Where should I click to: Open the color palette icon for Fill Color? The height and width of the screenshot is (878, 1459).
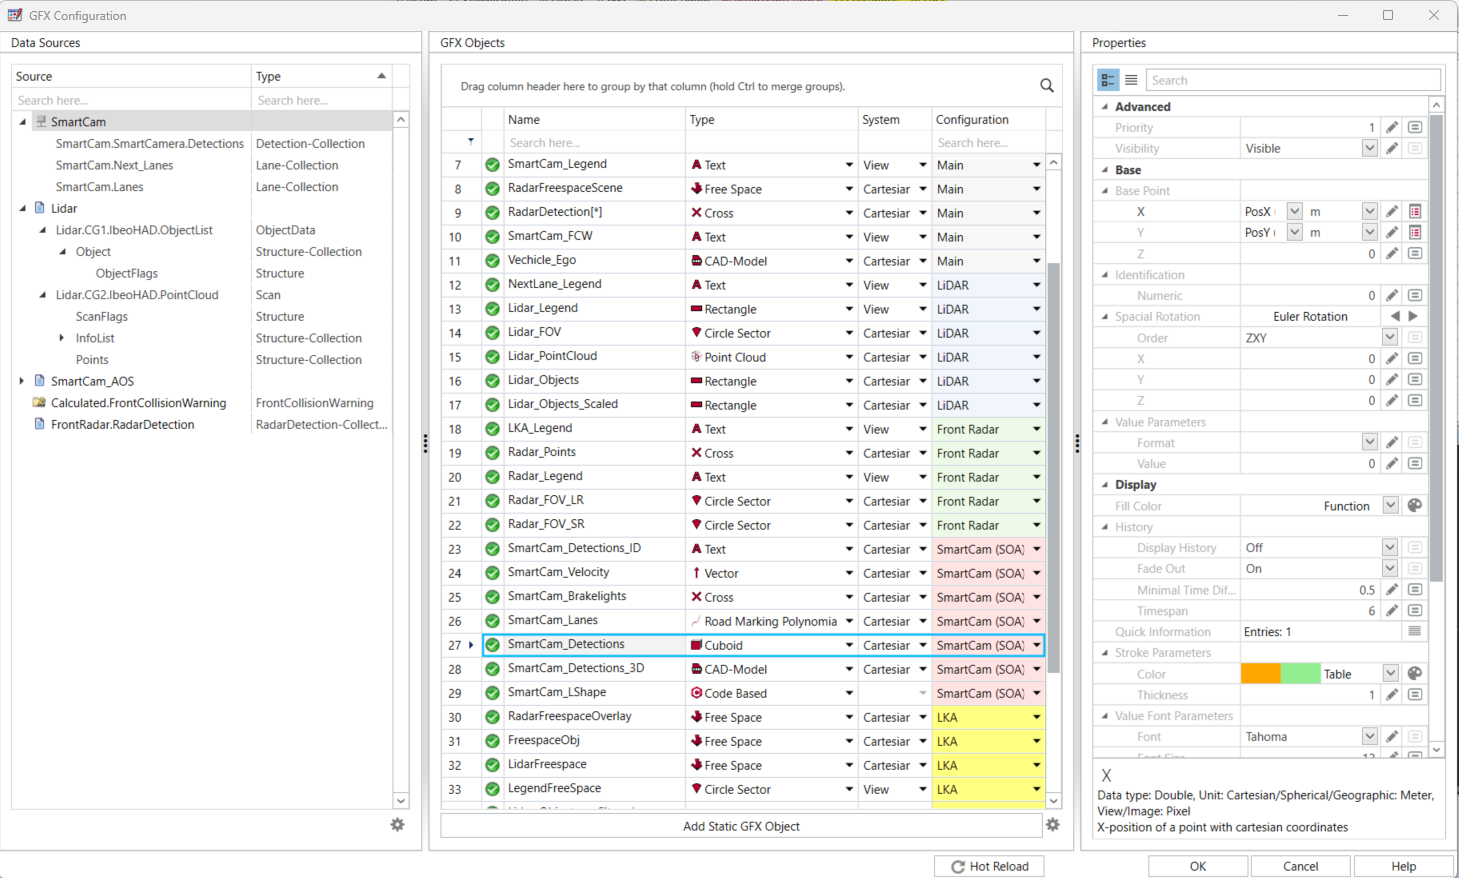[x=1415, y=506]
